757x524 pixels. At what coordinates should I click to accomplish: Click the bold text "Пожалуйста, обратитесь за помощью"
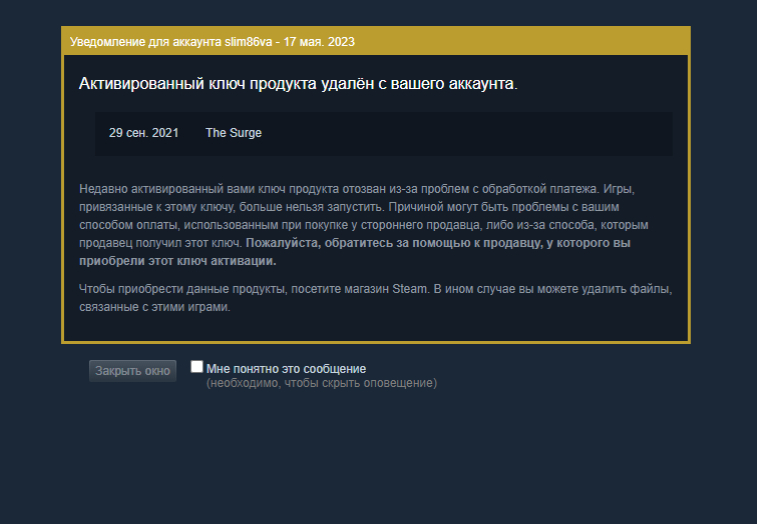[x=363, y=243]
